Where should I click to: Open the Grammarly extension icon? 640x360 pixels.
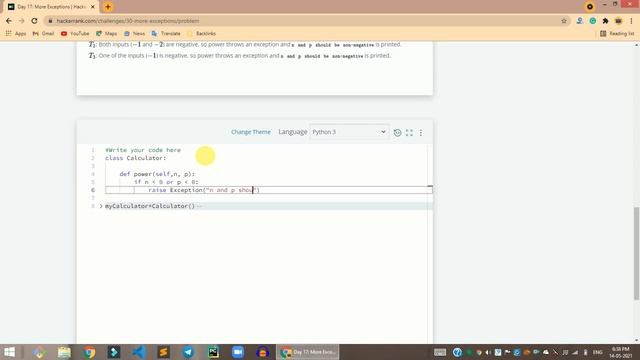point(593,21)
